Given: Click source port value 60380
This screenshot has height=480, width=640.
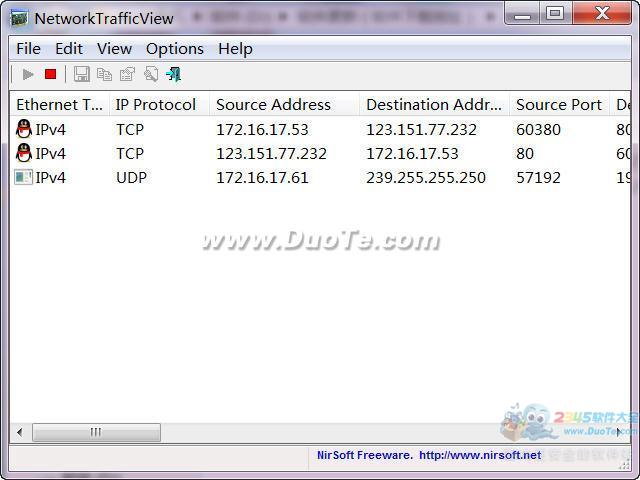Looking at the screenshot, I should [x=538, y=129].
